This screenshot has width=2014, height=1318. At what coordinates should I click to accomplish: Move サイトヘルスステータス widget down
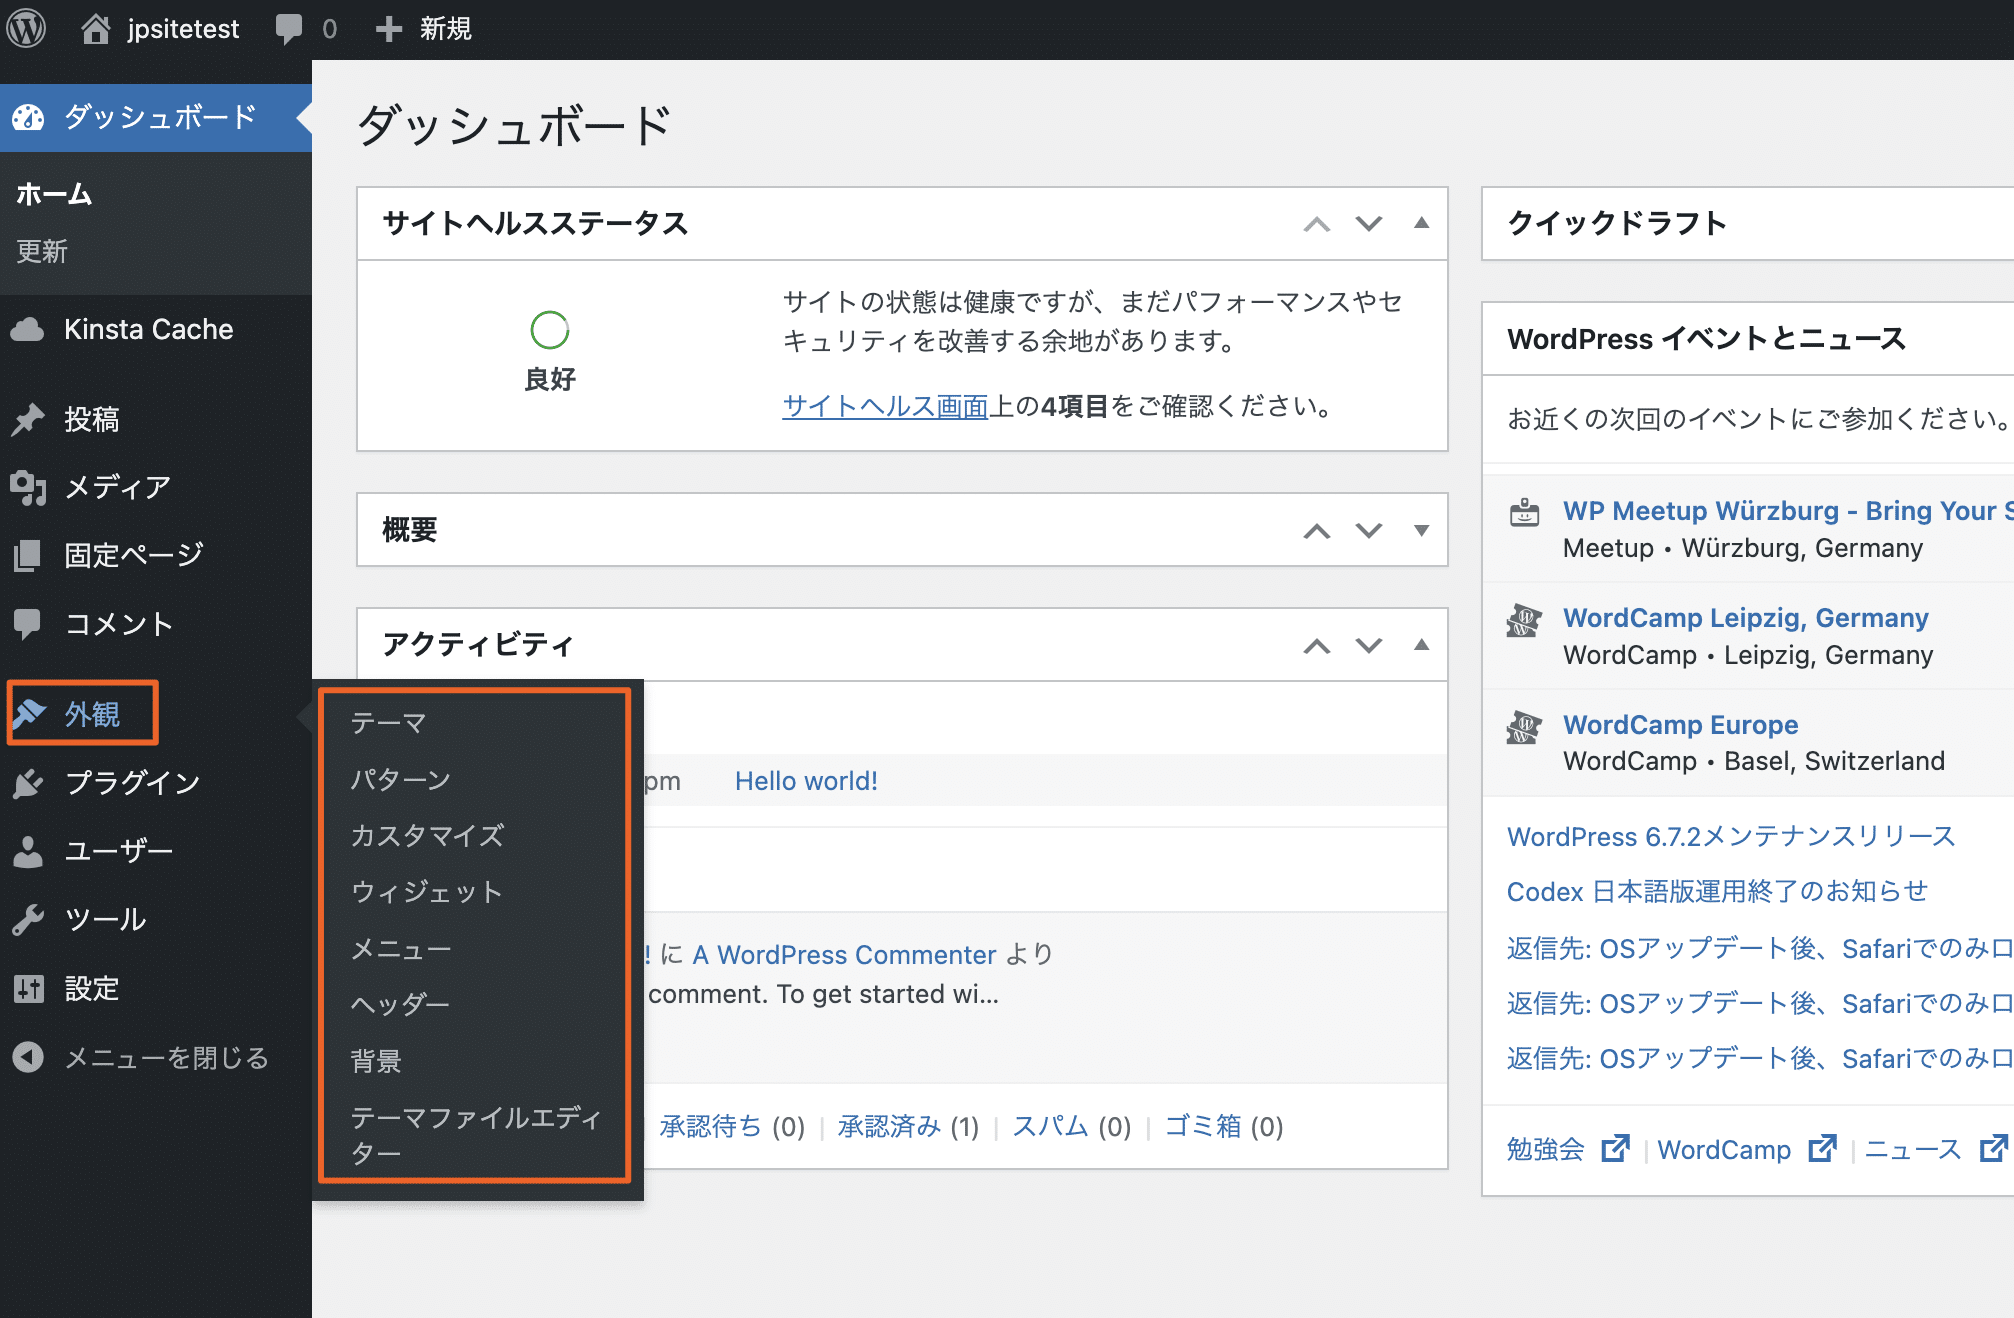[x=1369, y=224]
